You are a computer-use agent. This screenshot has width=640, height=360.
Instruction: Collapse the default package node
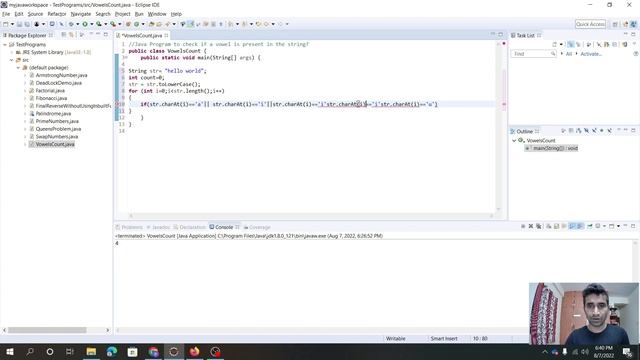18,68
